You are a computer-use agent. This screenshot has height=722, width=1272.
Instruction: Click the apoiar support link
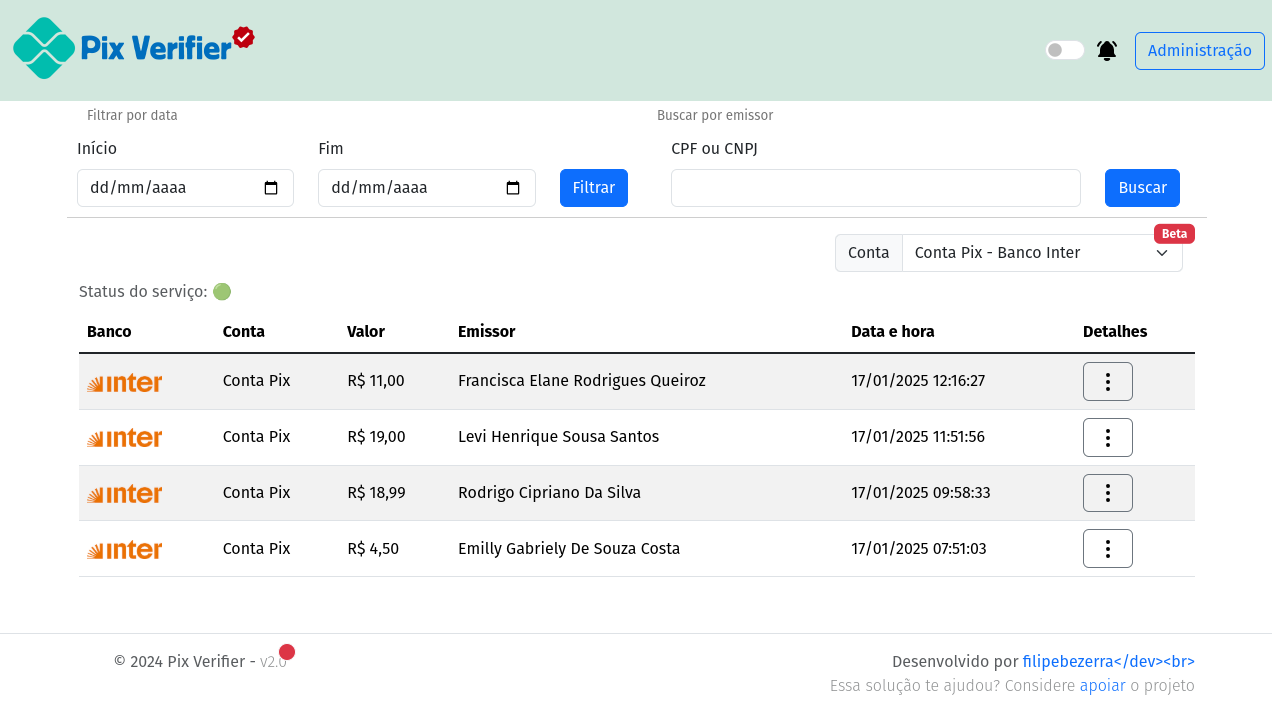(1103, 686)
